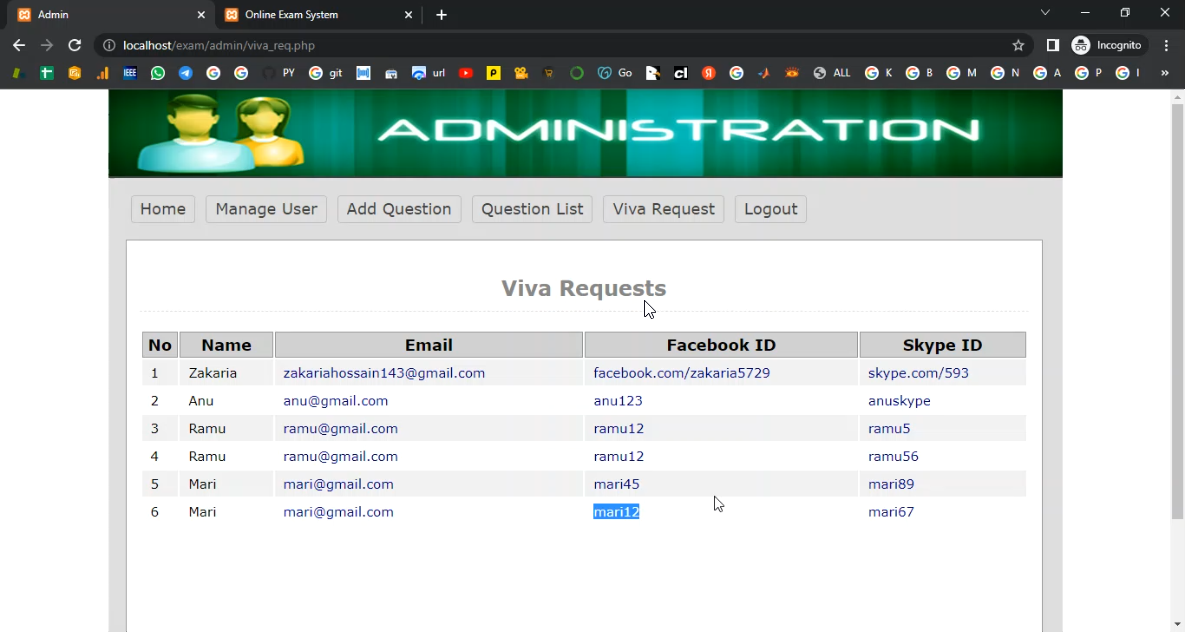Open the Chrome three-dot menu
The height and width of the screenshot is (632, 1185).
1166,45
